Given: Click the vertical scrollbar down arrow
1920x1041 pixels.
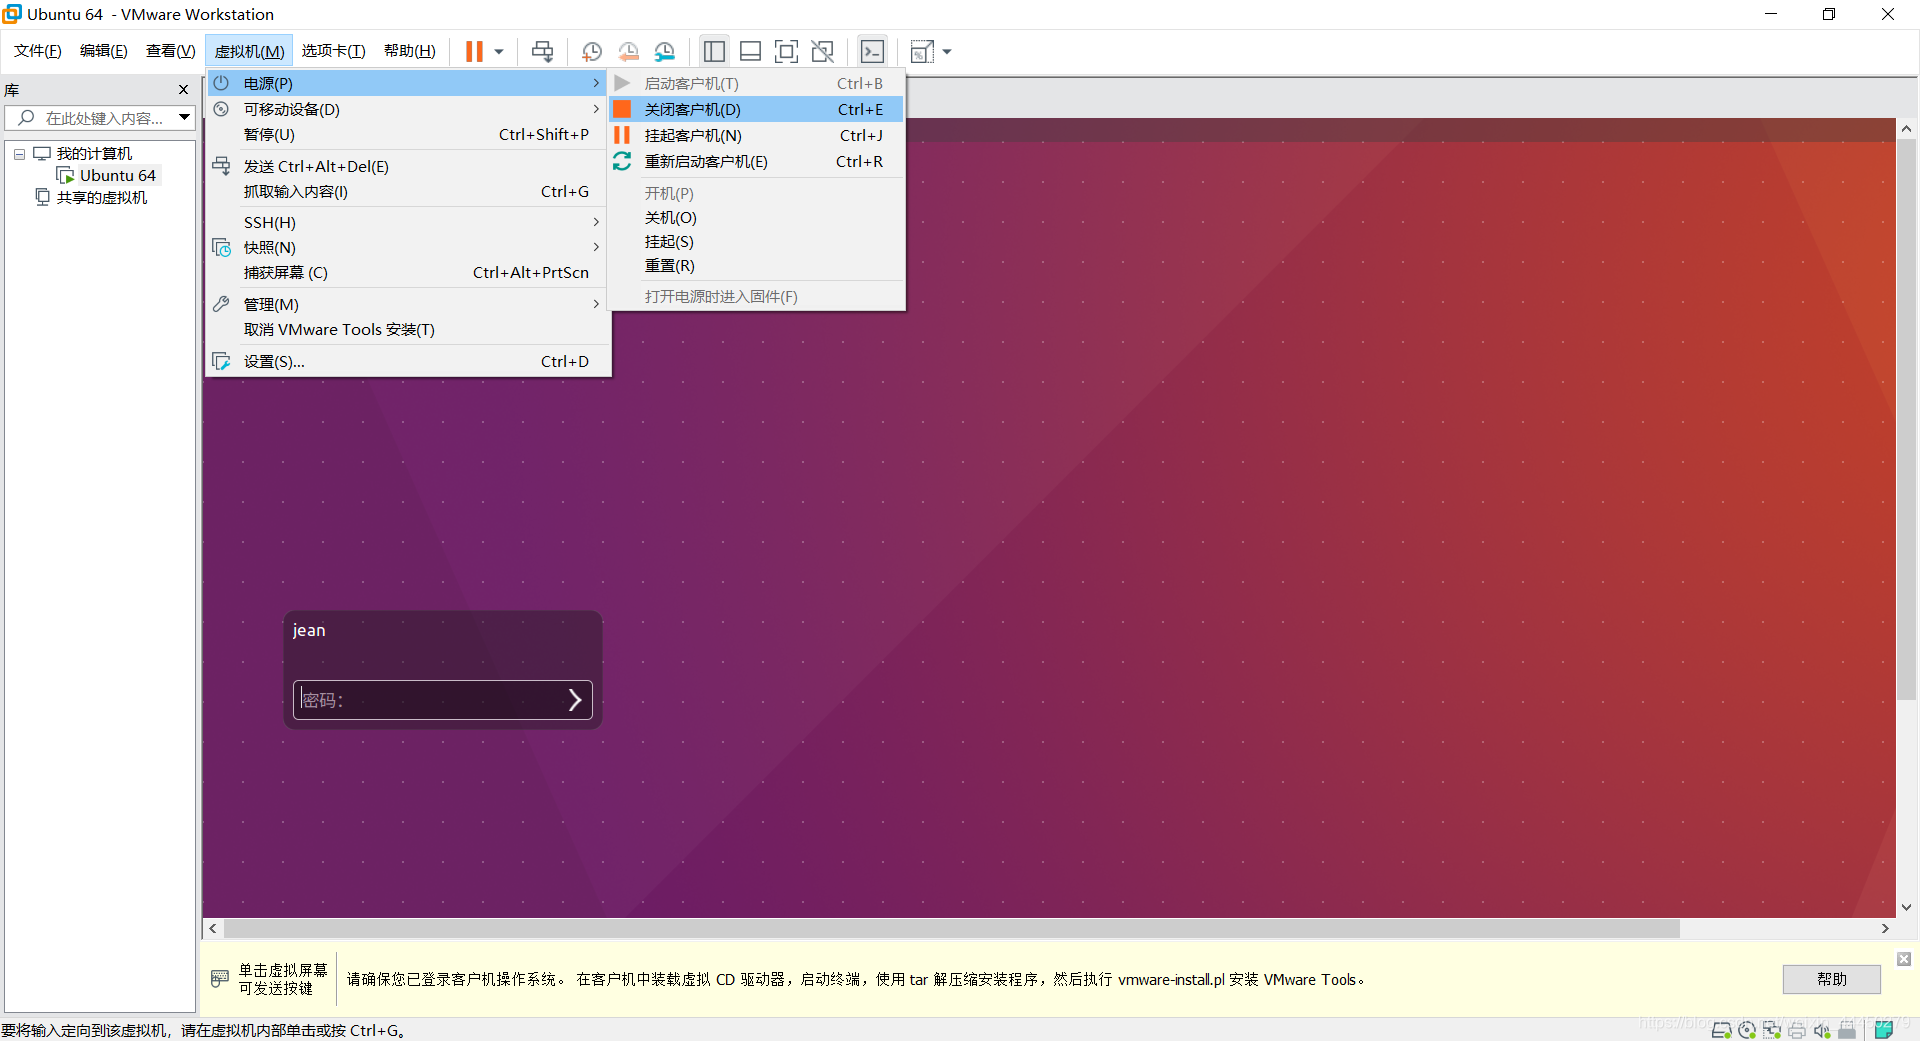Looking at the screenshot, I should (x=1907, y=907).
